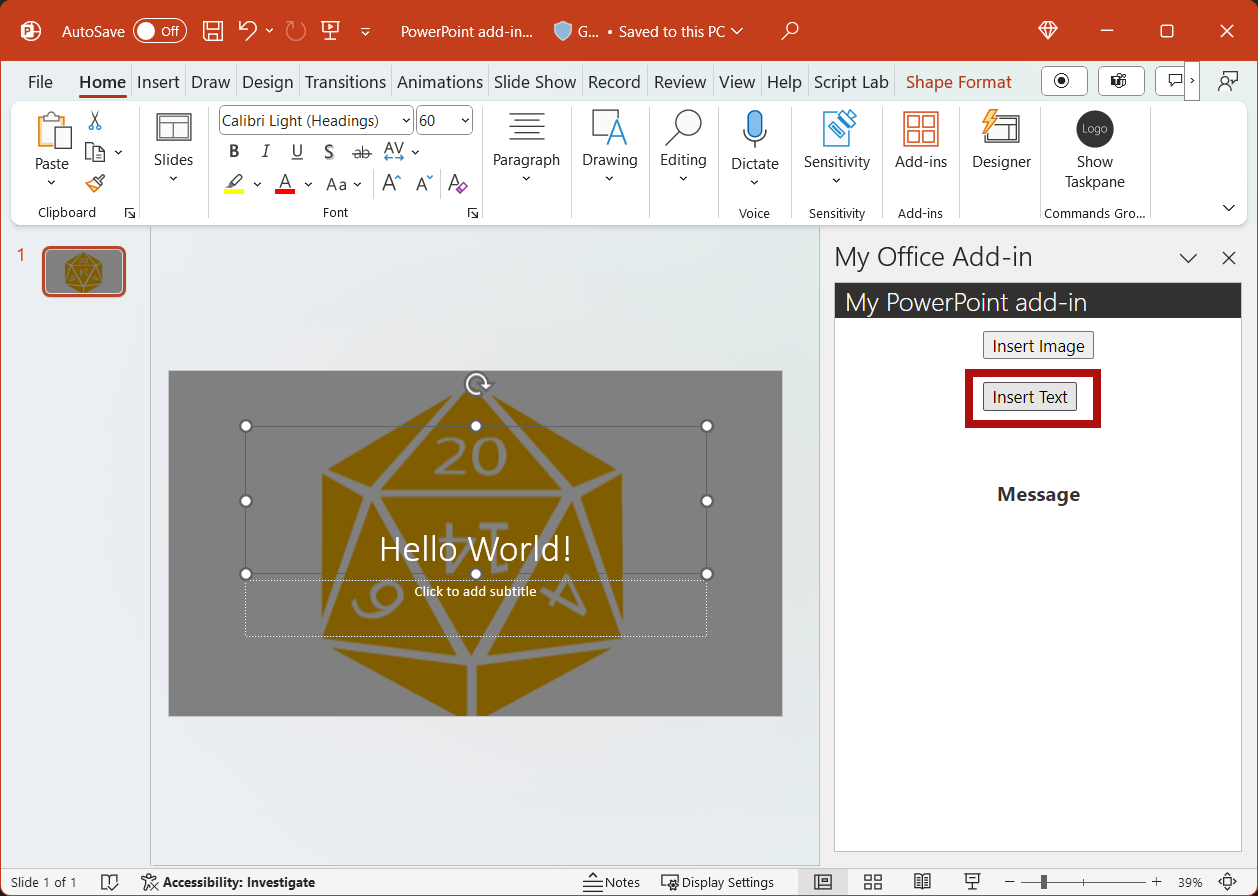Viewport: 1258px width, 896px height.
Task: Decrease font size
Action: coord(424,184)
